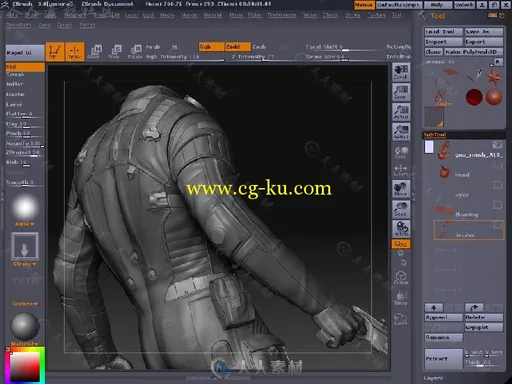Image resolution: width=512 pixels, height=384 pixels.
Task: Toggle visibility of the head subtool
Action: (x=498, y=165)
